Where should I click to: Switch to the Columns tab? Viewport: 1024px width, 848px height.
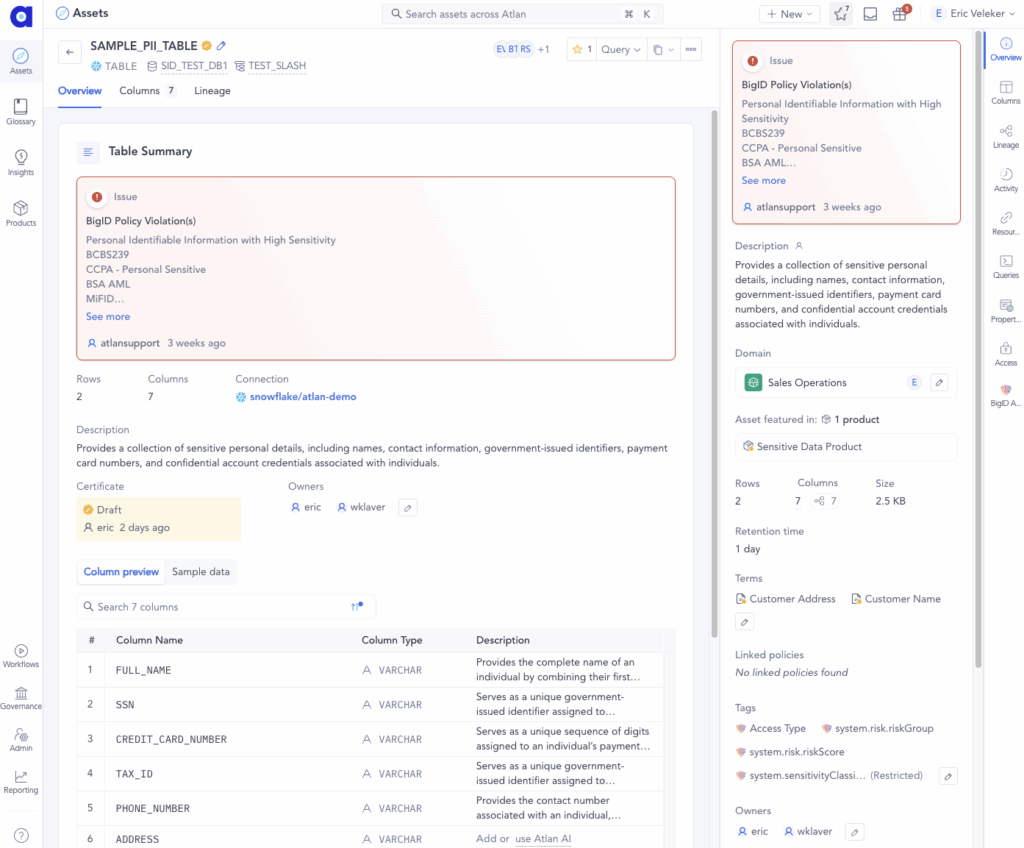146,91
